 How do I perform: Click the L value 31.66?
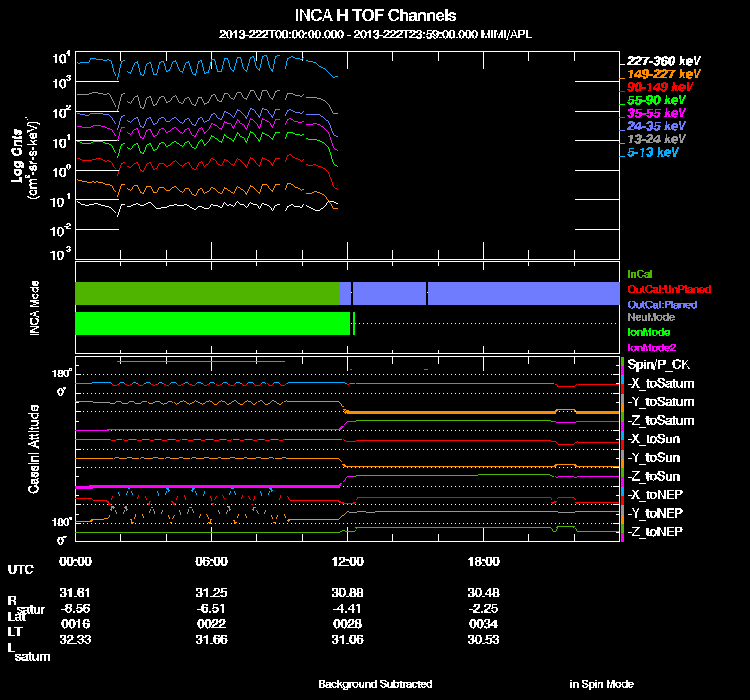point(211,639)
